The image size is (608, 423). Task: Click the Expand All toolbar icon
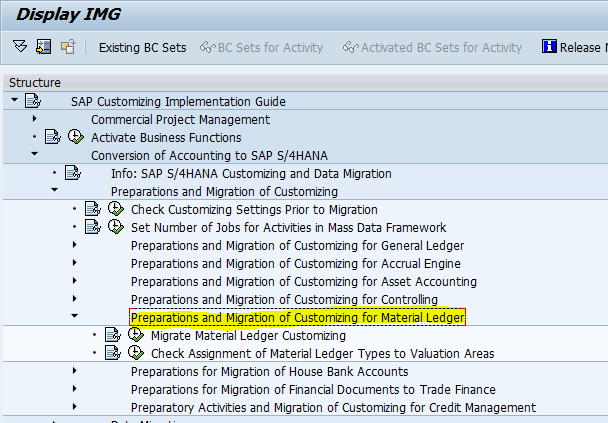coord(21,47)
